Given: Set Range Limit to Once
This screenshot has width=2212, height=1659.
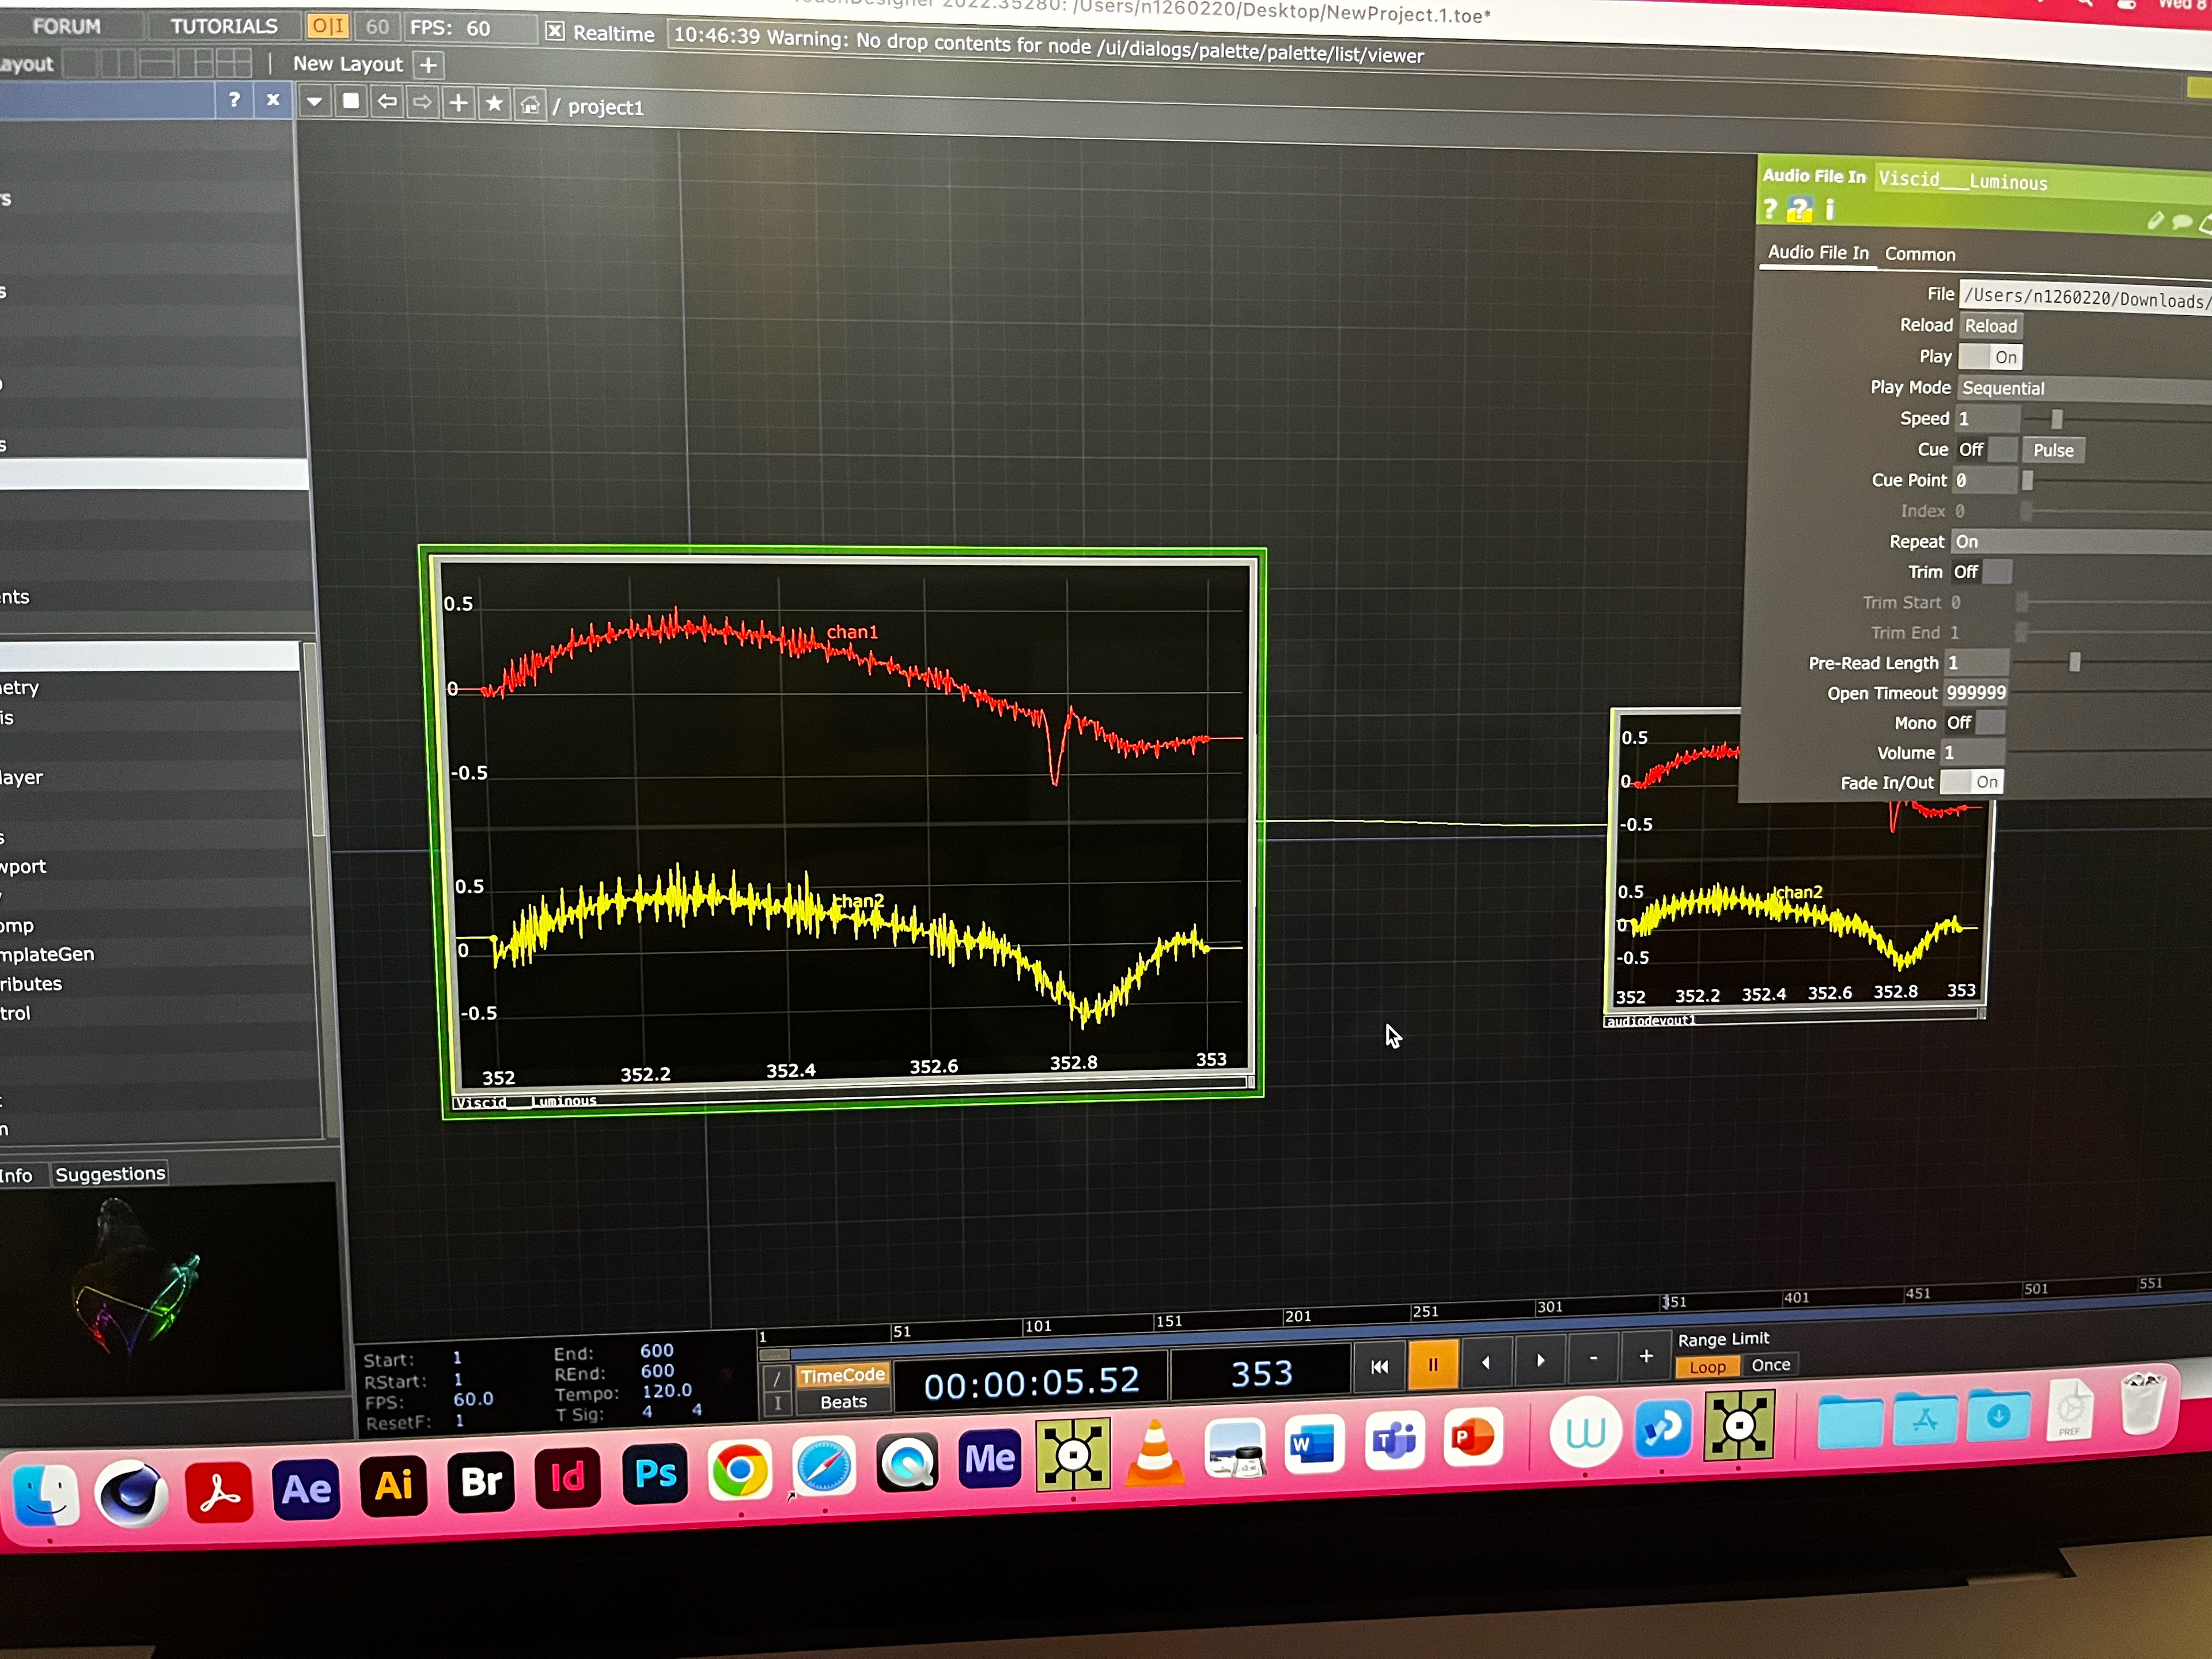Looking at the screenshot, I should coord(1770,1365).
